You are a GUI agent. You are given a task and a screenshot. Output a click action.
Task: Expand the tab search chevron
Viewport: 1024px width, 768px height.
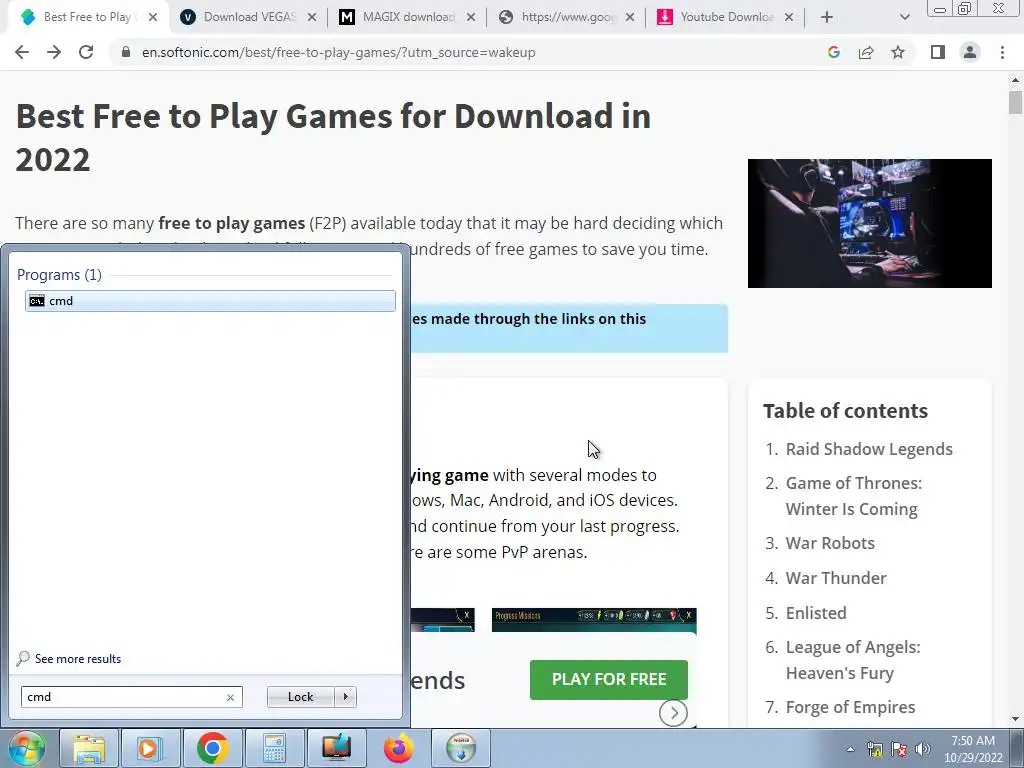tap(904, 17)
